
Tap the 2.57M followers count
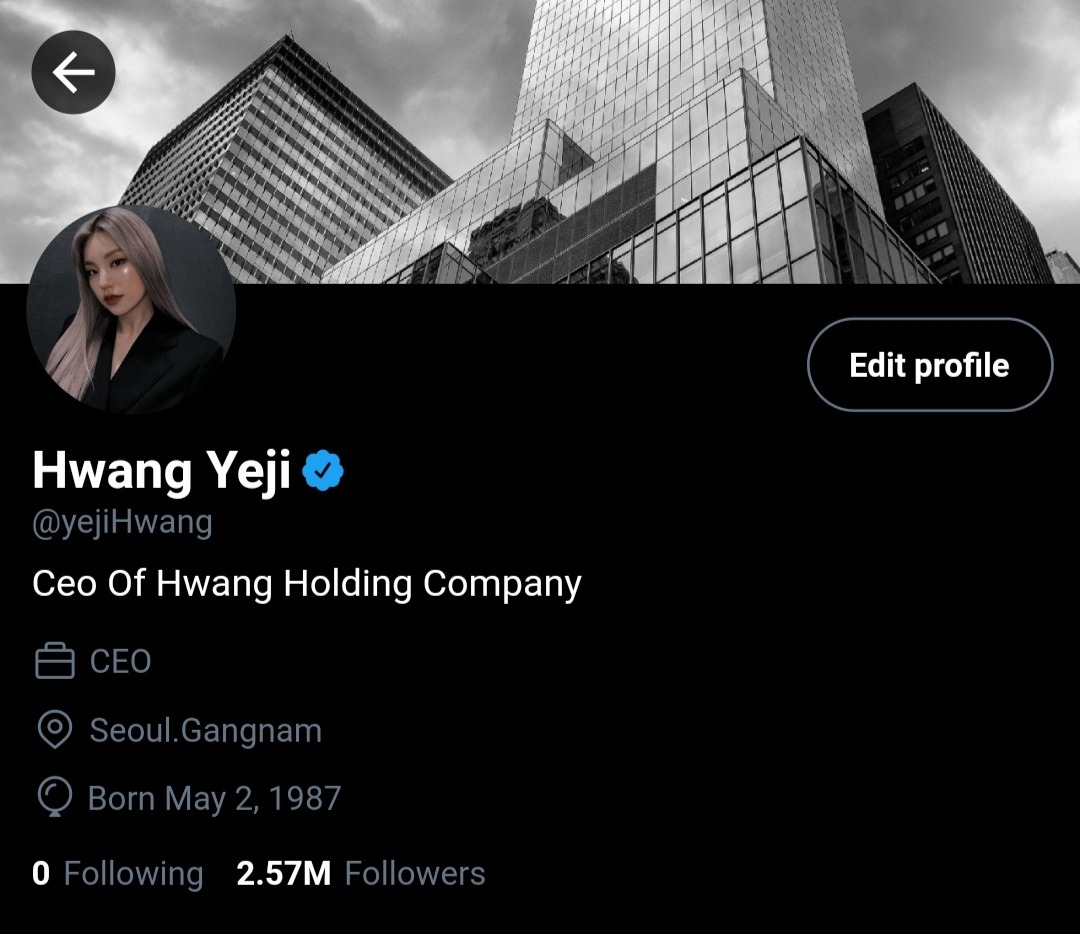pyautogui.click(x=283, y=873)
